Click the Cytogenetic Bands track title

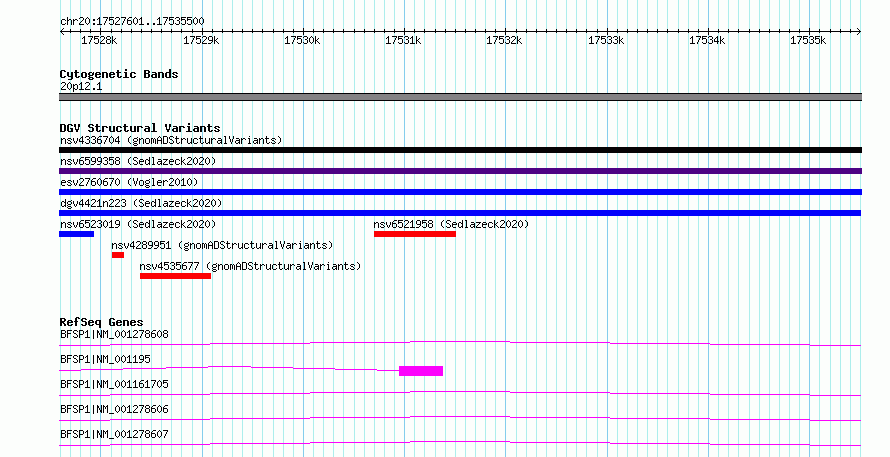tap(119, 74)
